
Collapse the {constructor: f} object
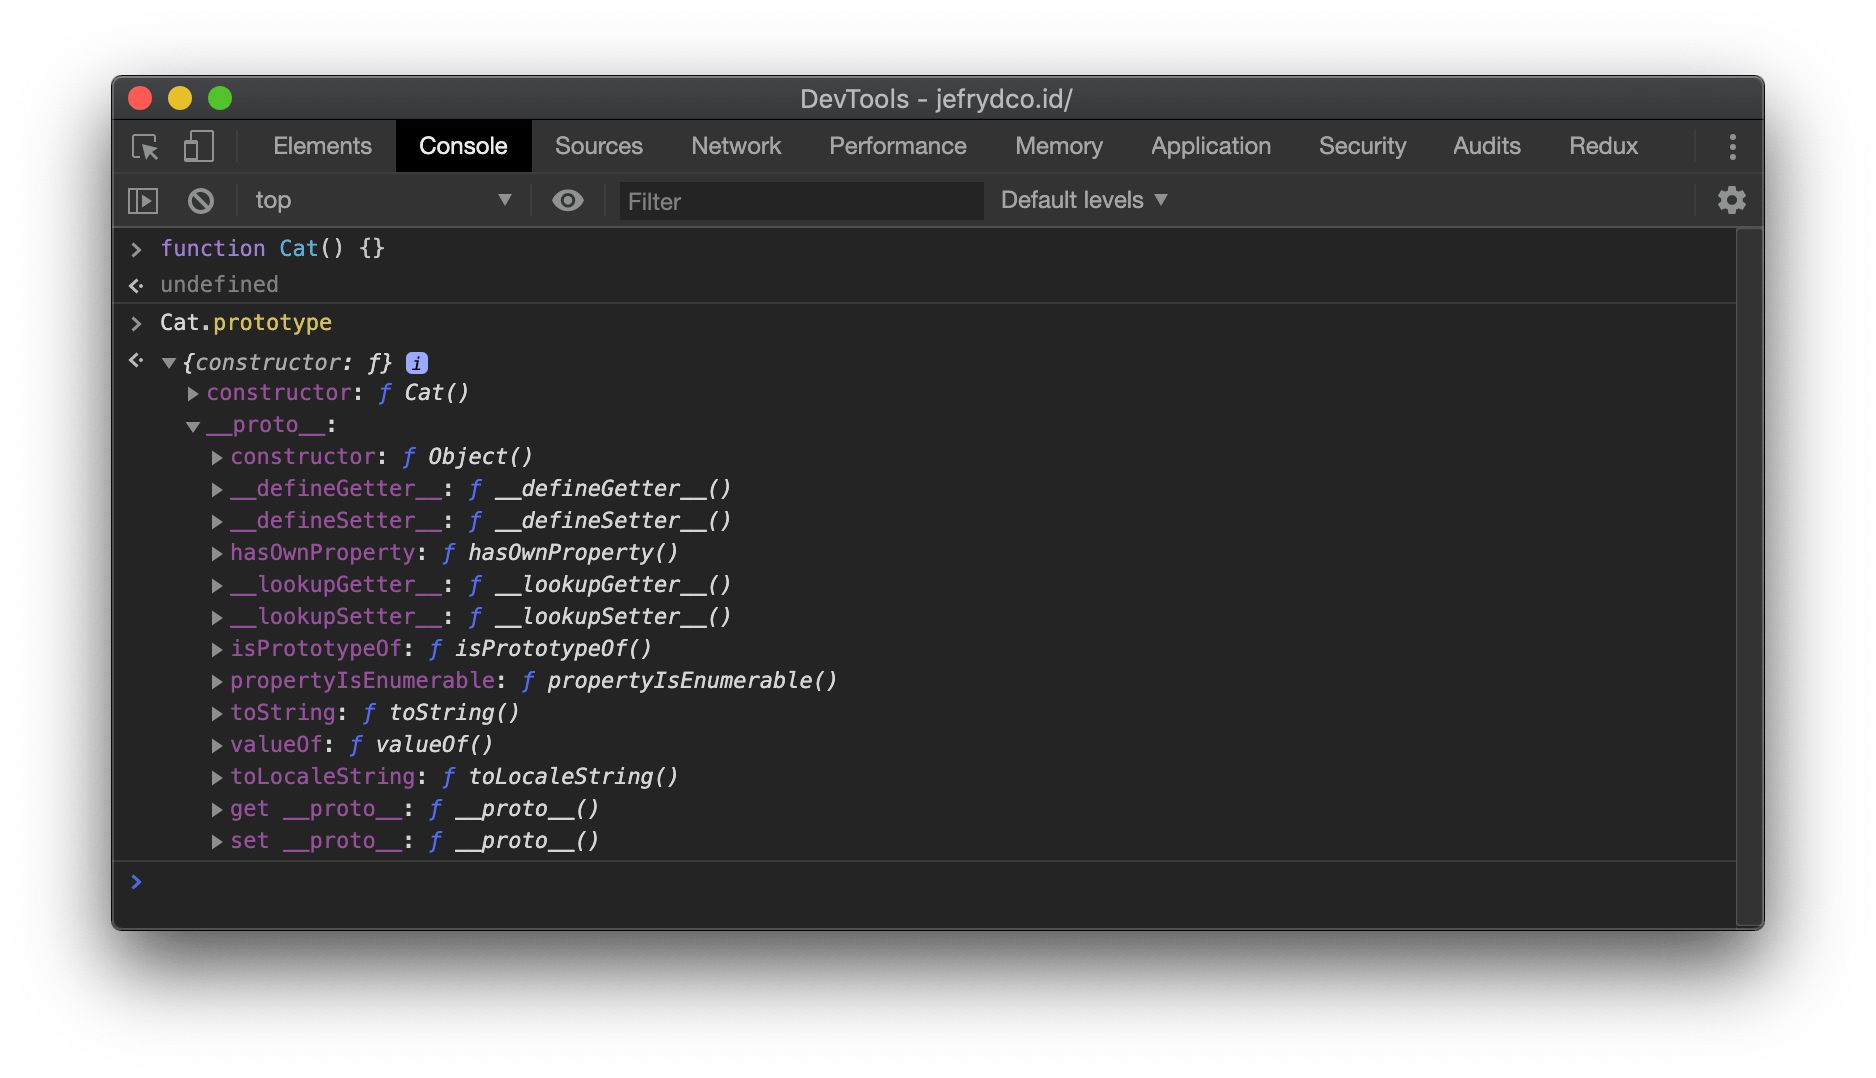click(x=169, y=363)
